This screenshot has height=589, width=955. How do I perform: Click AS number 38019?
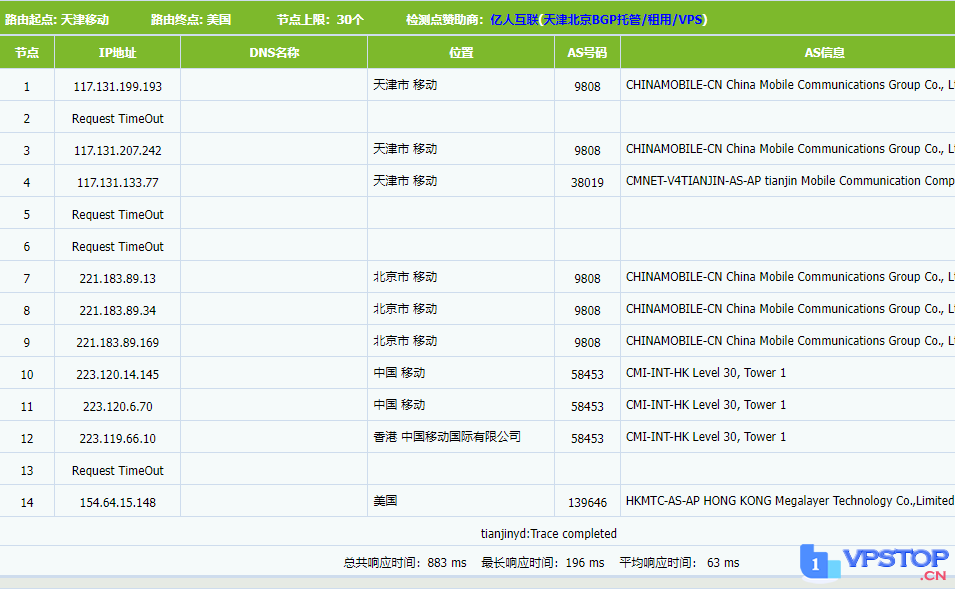[587, 183]
